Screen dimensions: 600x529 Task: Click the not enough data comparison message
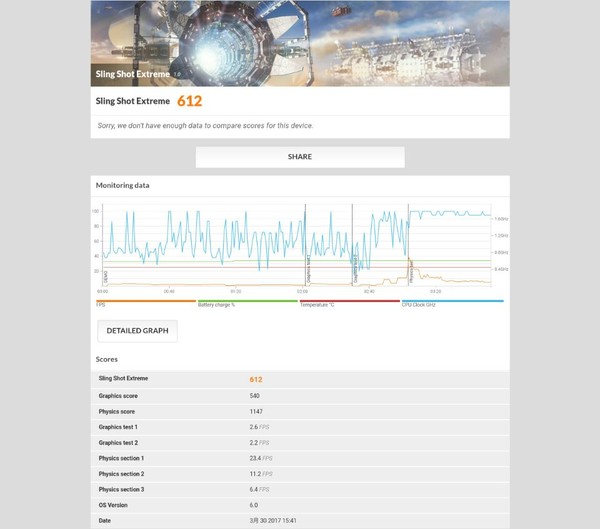(x=205, y=126)
